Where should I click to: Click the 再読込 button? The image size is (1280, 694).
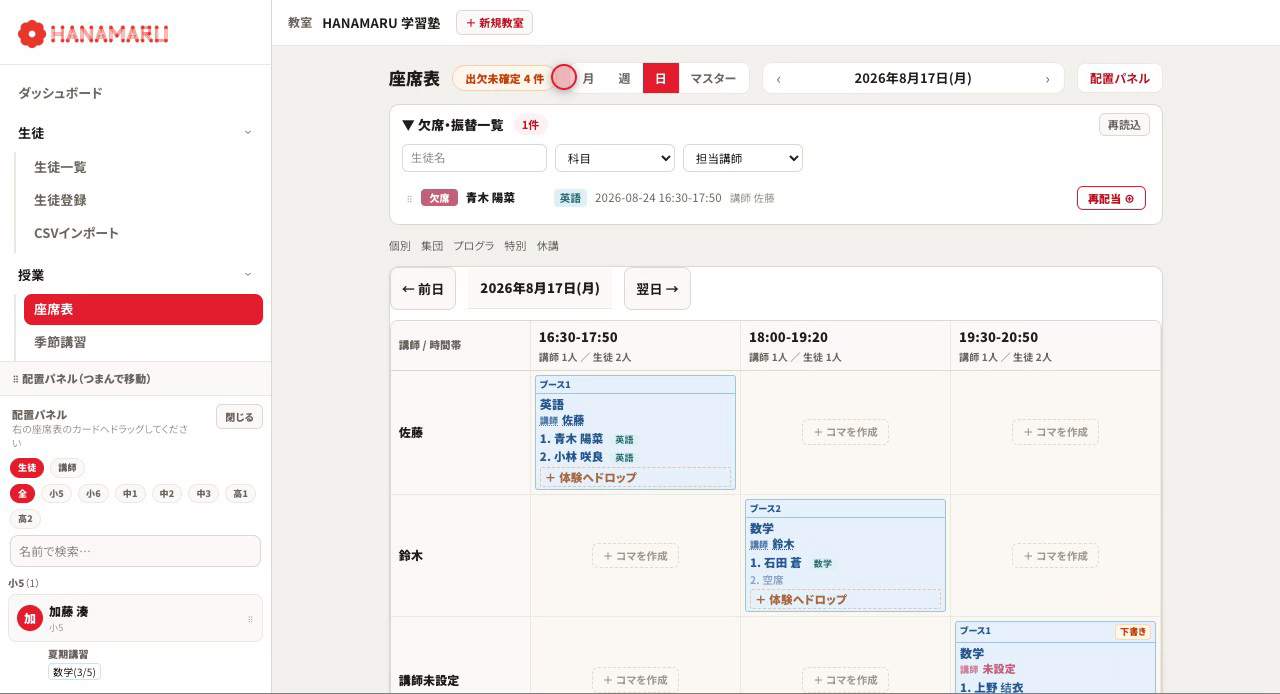pyautogui.click(x=1124, y=125)
